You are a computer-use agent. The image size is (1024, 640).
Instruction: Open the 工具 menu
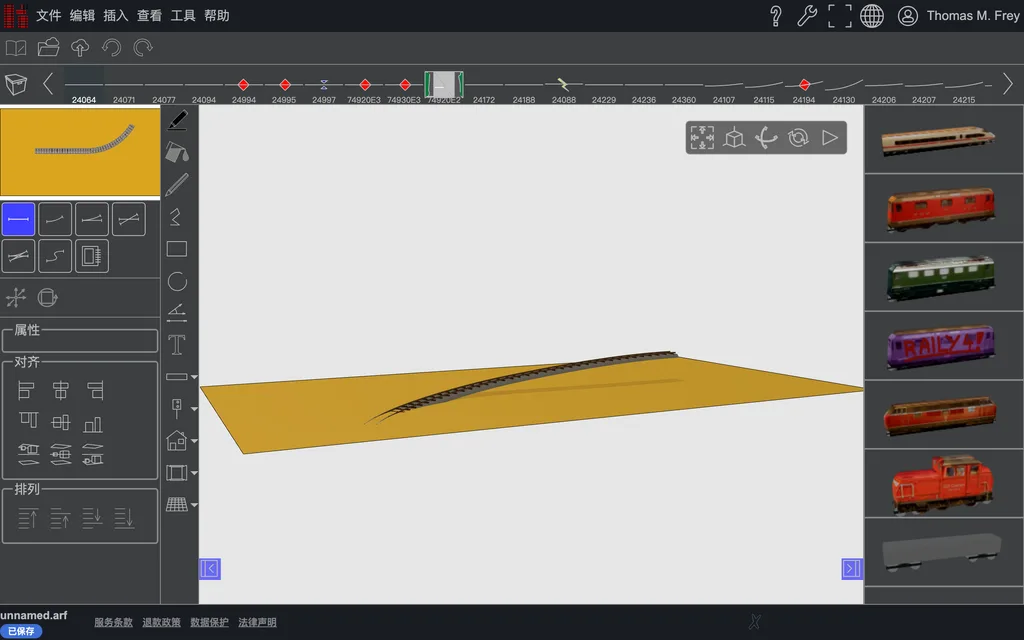(183, 16)
